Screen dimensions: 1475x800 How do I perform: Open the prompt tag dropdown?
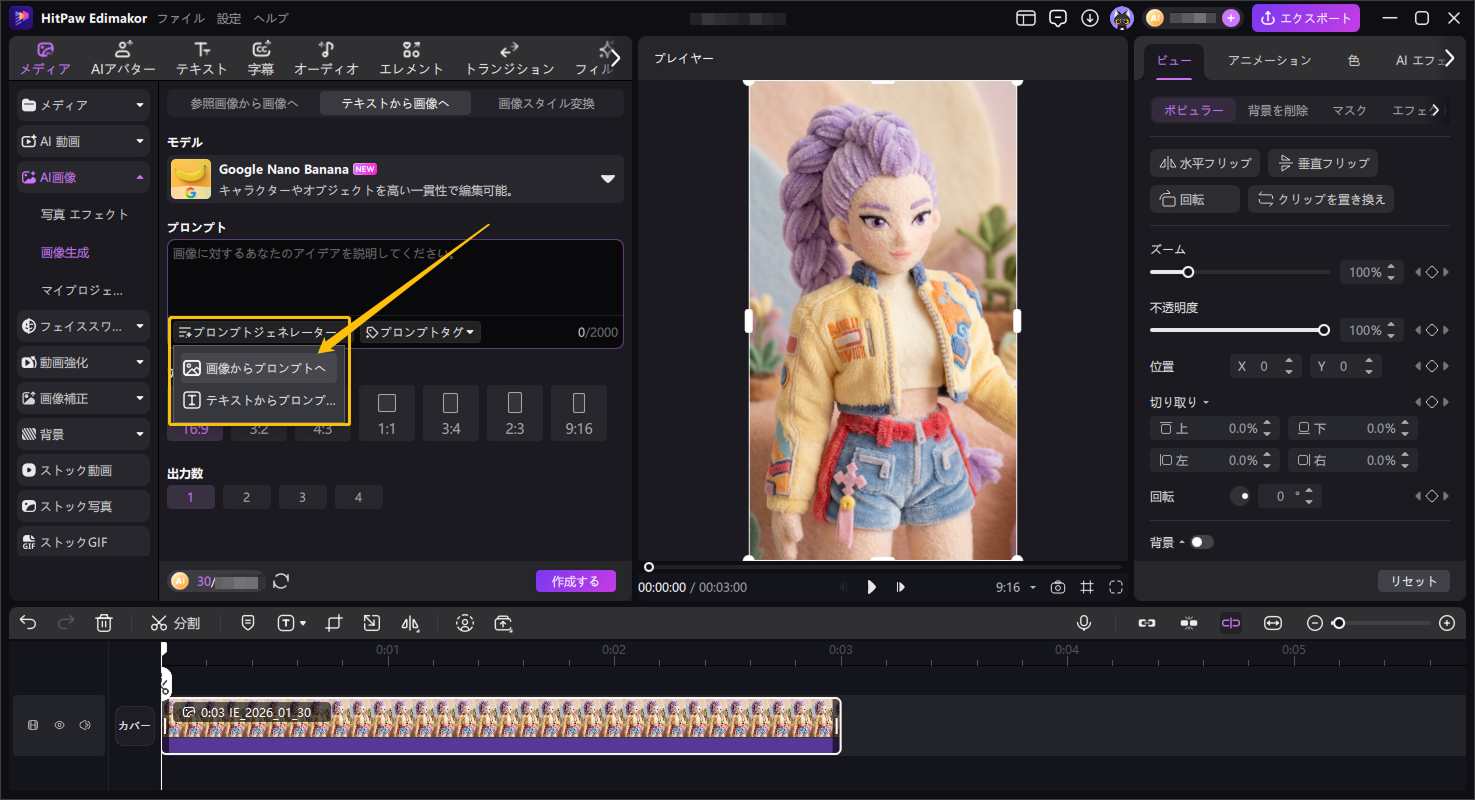tap(420, 332)
